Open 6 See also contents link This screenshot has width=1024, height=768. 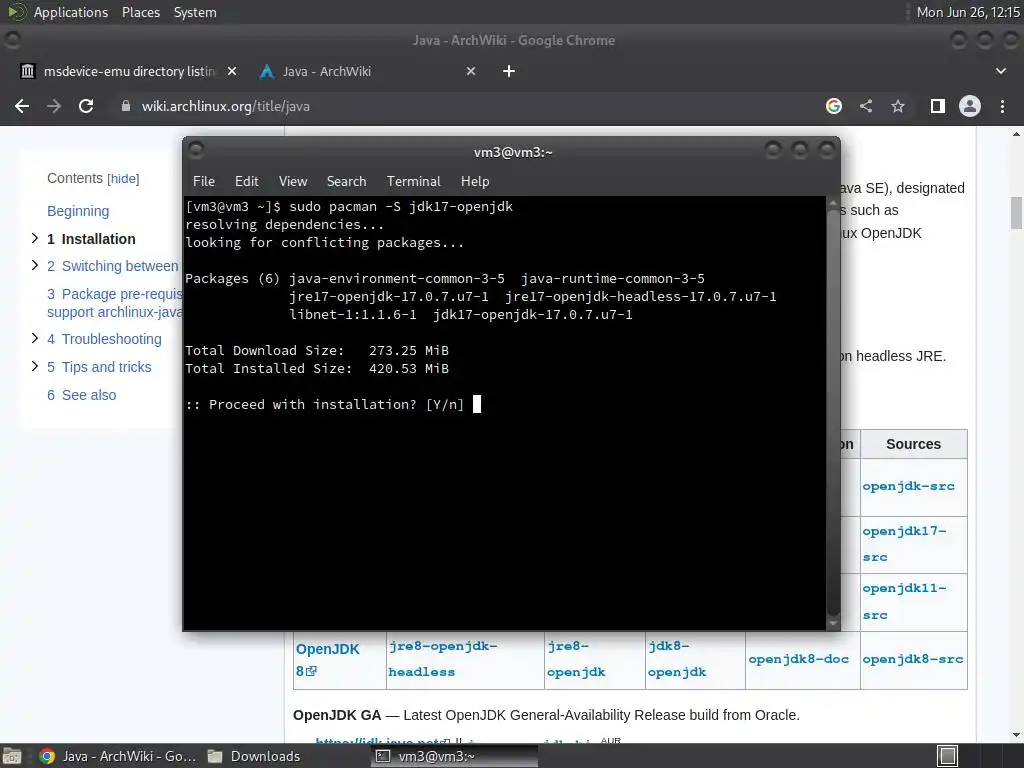(x=81, y=395)
